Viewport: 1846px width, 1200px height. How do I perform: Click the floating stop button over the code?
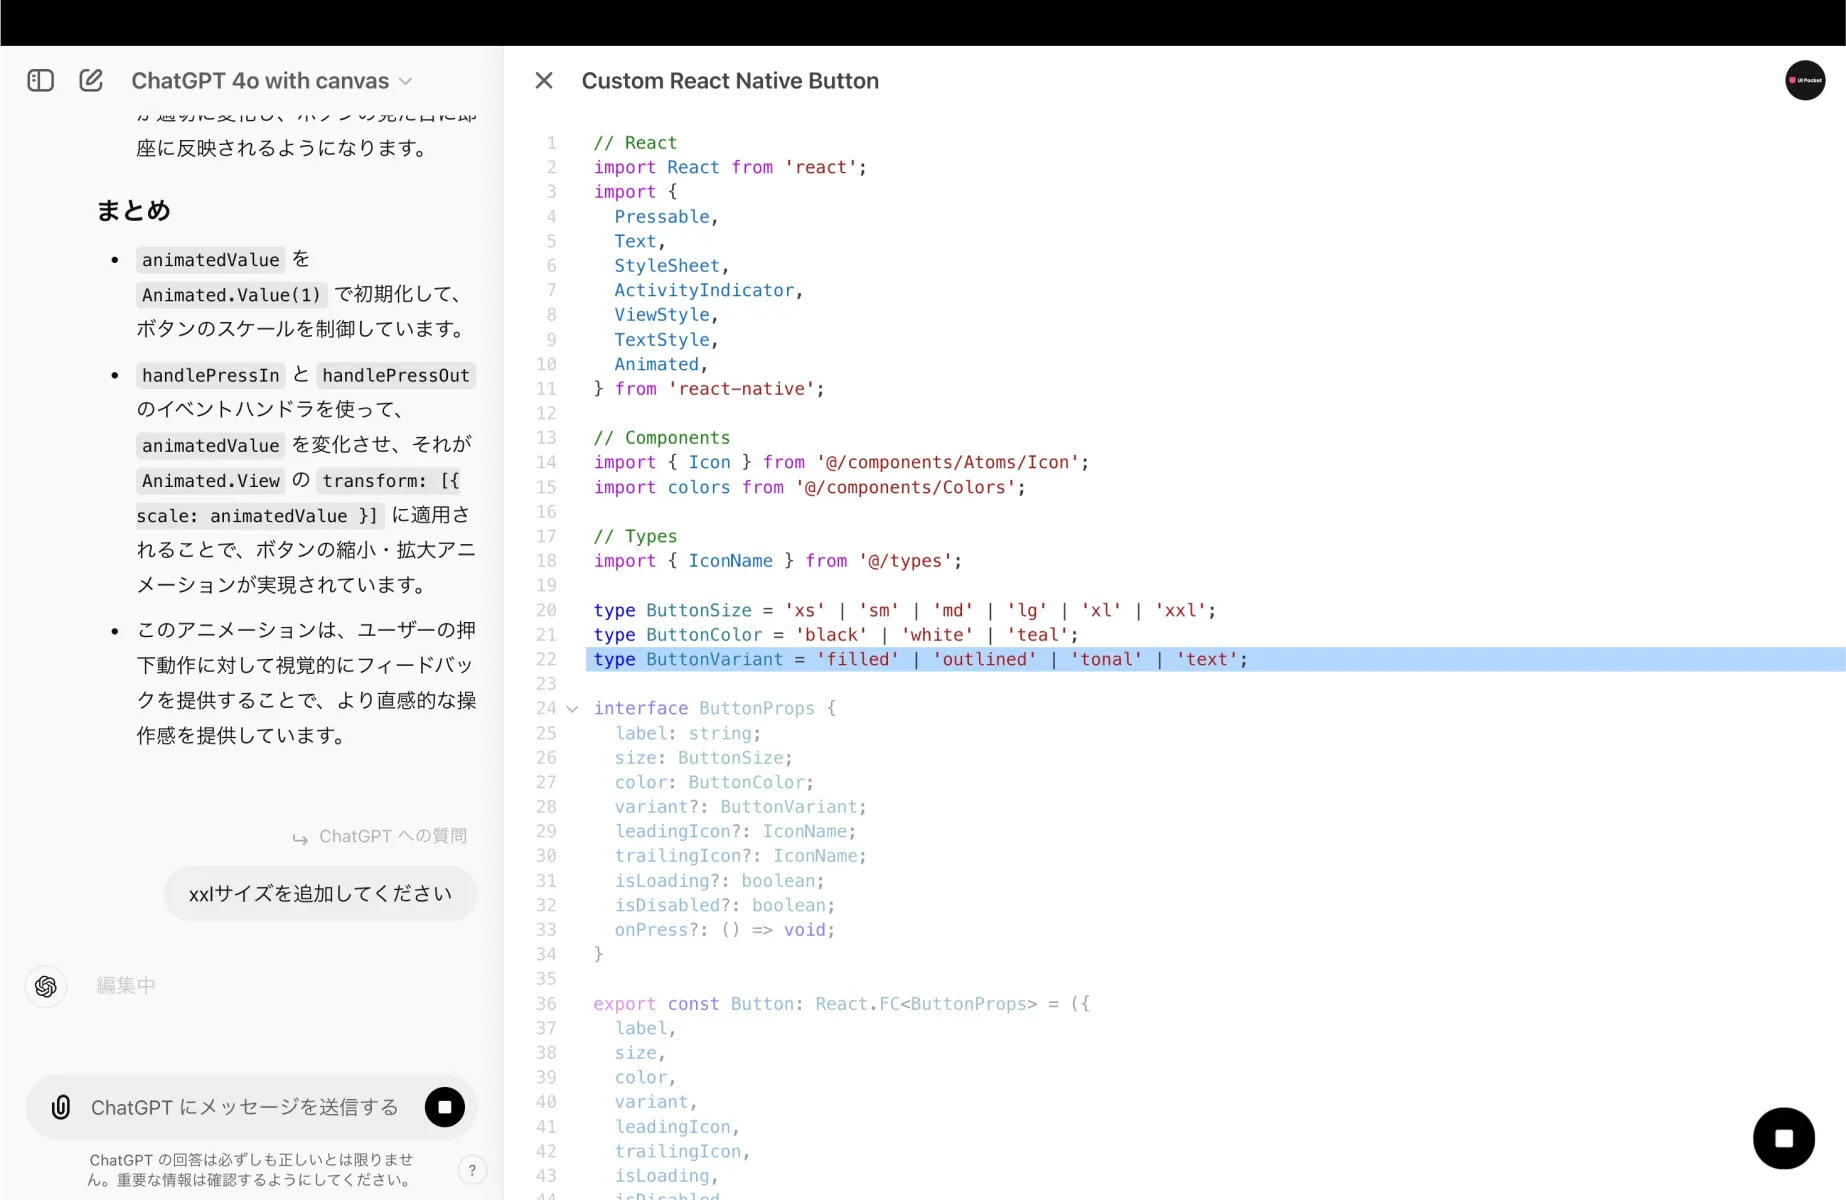coord(1784,1137)
